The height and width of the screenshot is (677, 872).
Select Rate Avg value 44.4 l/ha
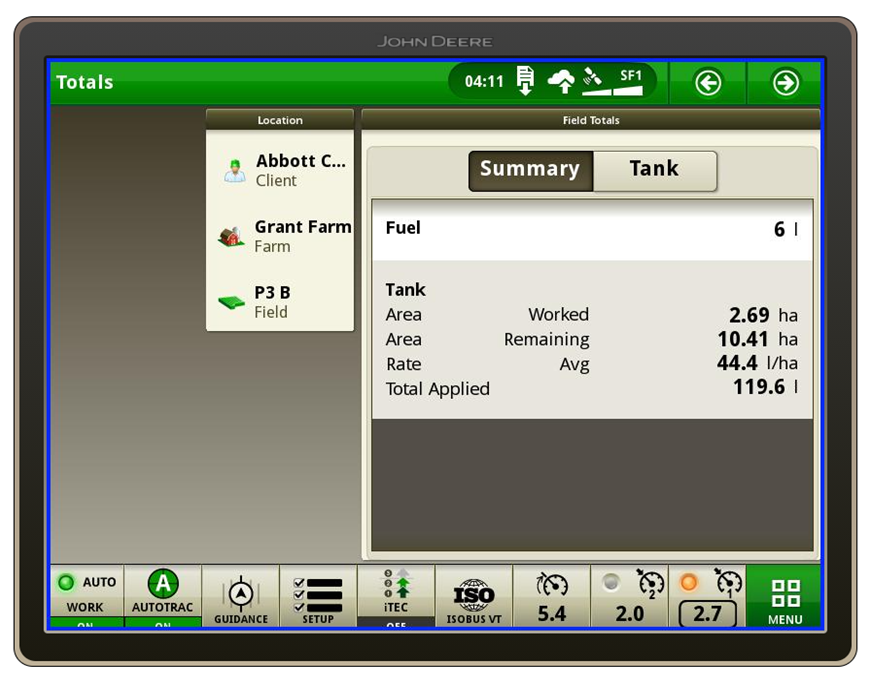click(757, 363)
